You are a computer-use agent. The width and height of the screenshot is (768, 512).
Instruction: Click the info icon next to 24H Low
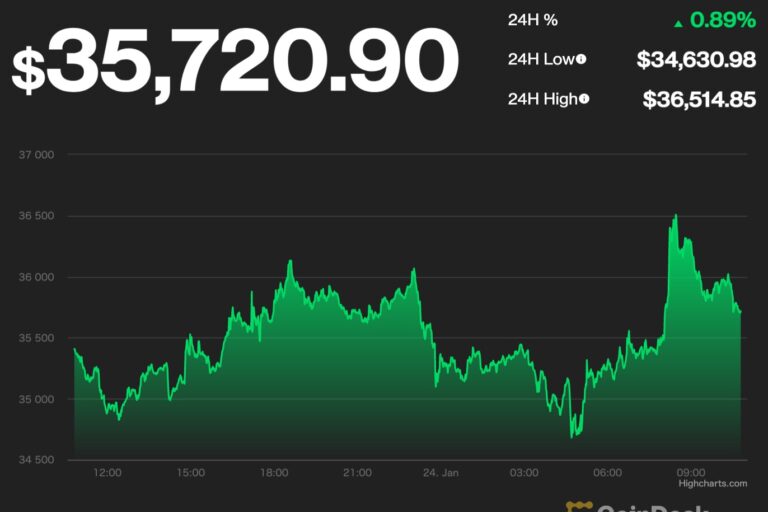tap(581, 59)
